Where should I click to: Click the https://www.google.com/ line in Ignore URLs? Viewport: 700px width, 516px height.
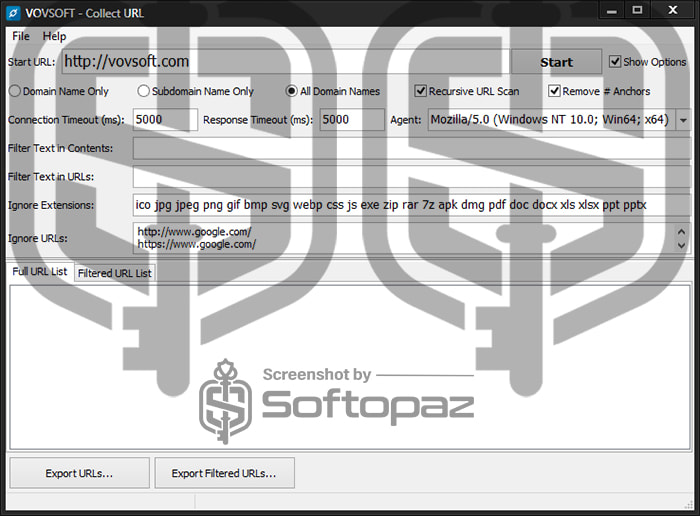(x=196, y=244)
